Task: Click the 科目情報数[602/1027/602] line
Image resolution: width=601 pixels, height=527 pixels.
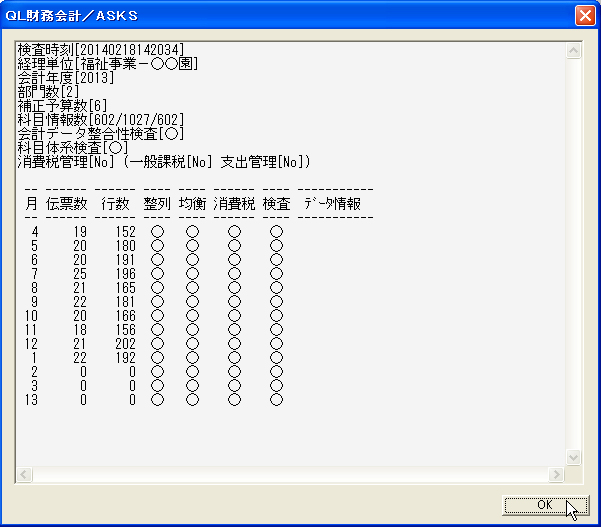Action: [101, 120]
